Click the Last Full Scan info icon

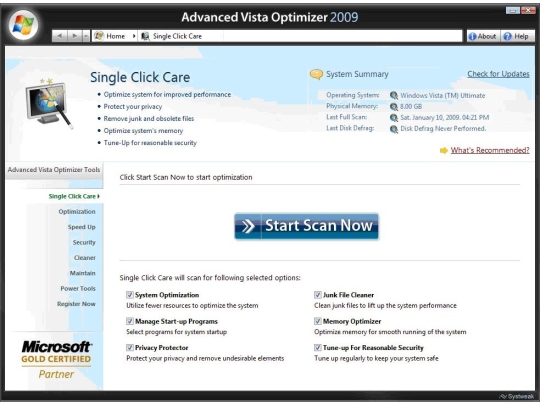(x=394, y=117)
